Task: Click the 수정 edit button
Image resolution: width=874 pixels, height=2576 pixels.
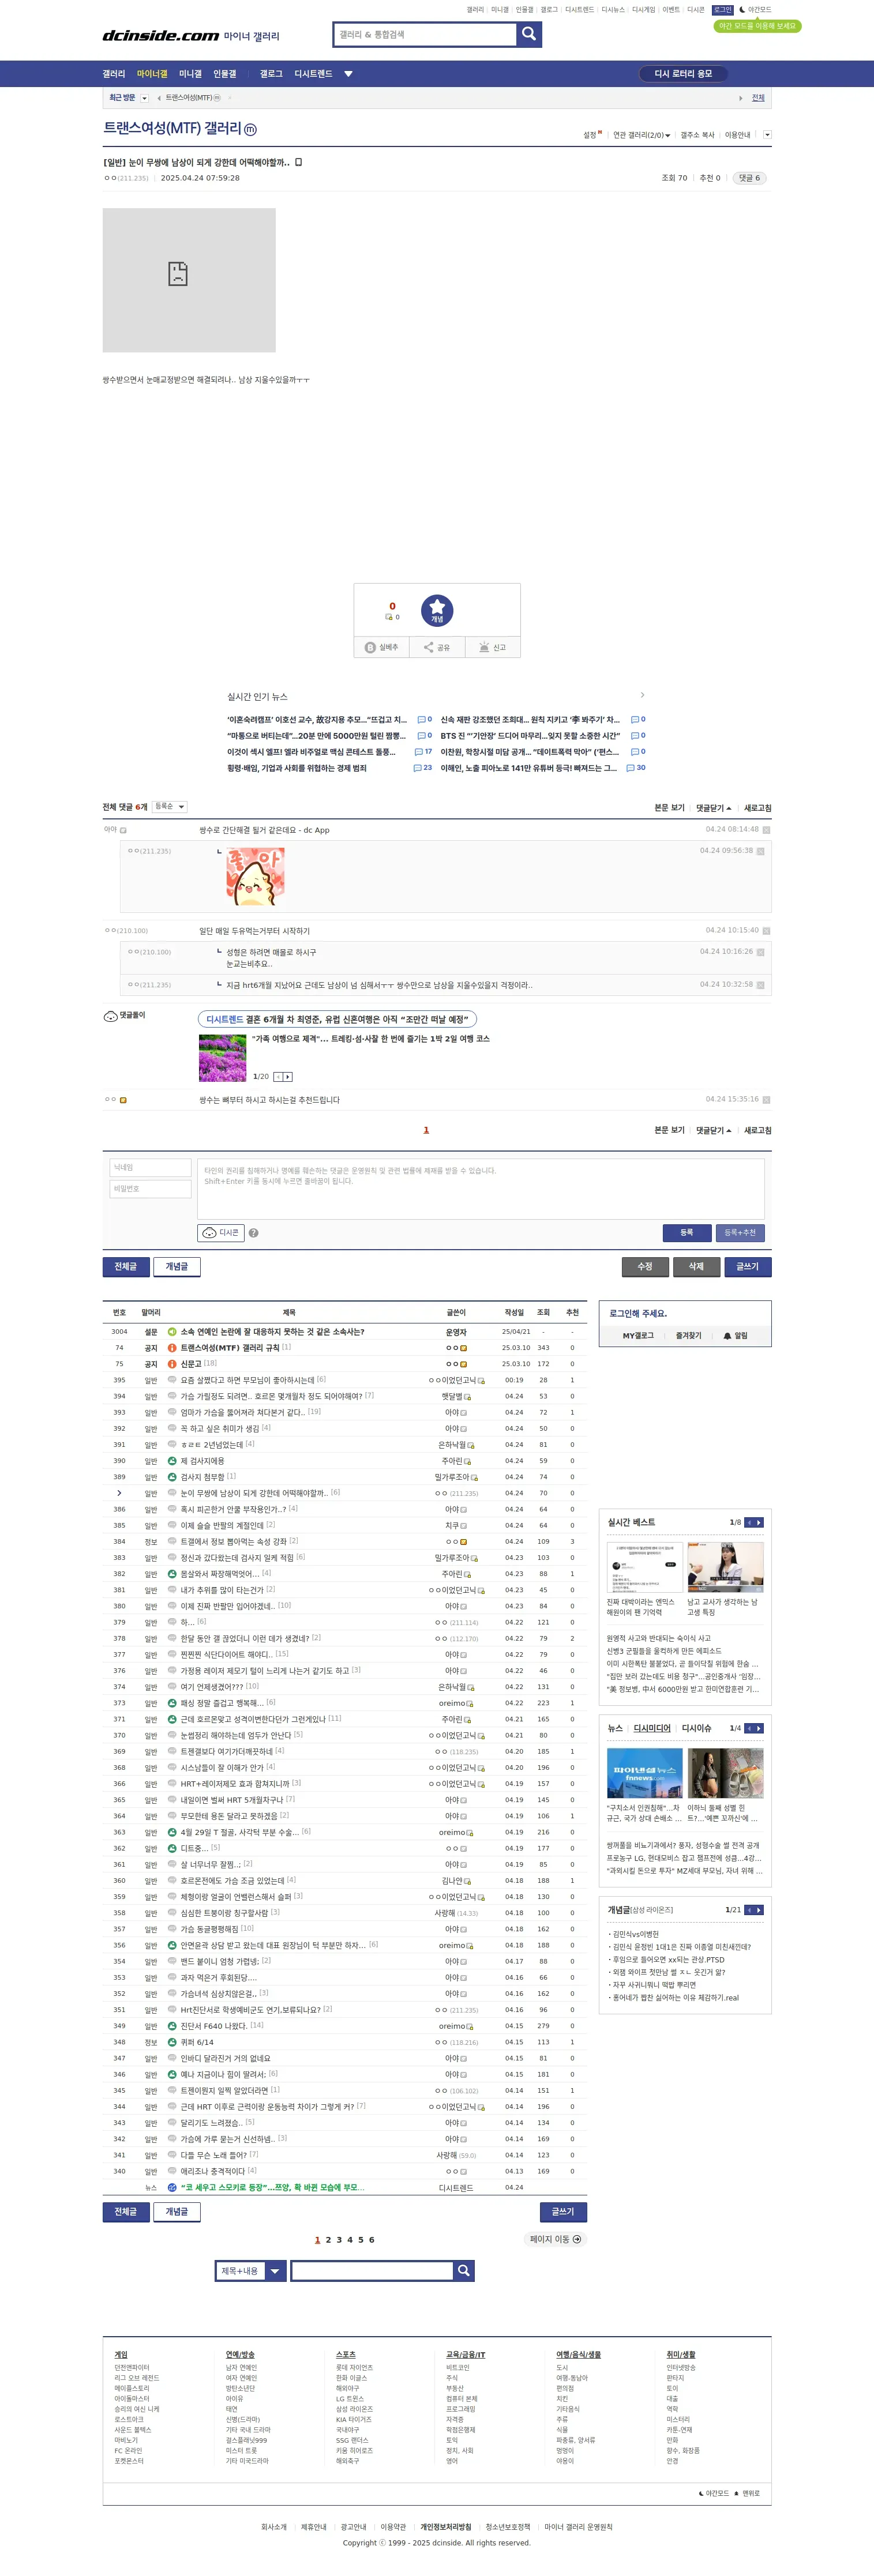Action: [645, 1266]
